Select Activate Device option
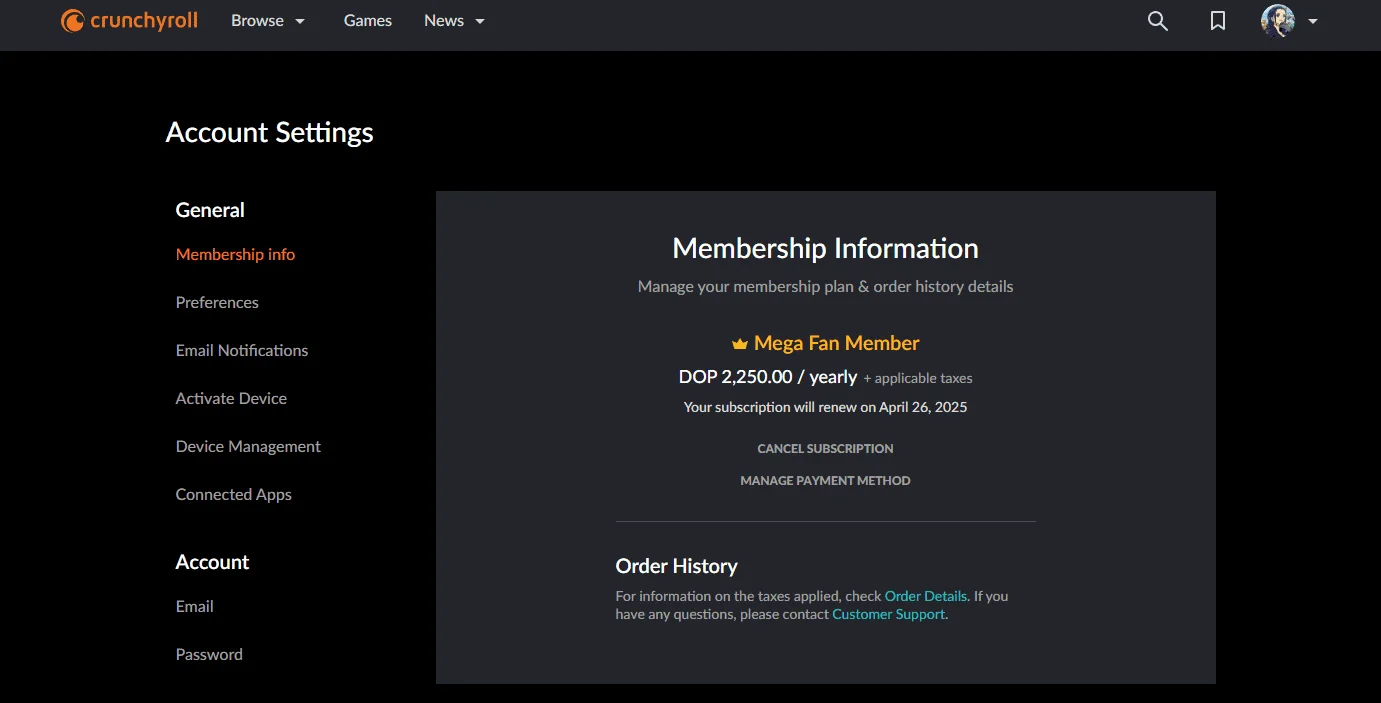Screen dimensions: 1381x703 click(x=231, y=398)
